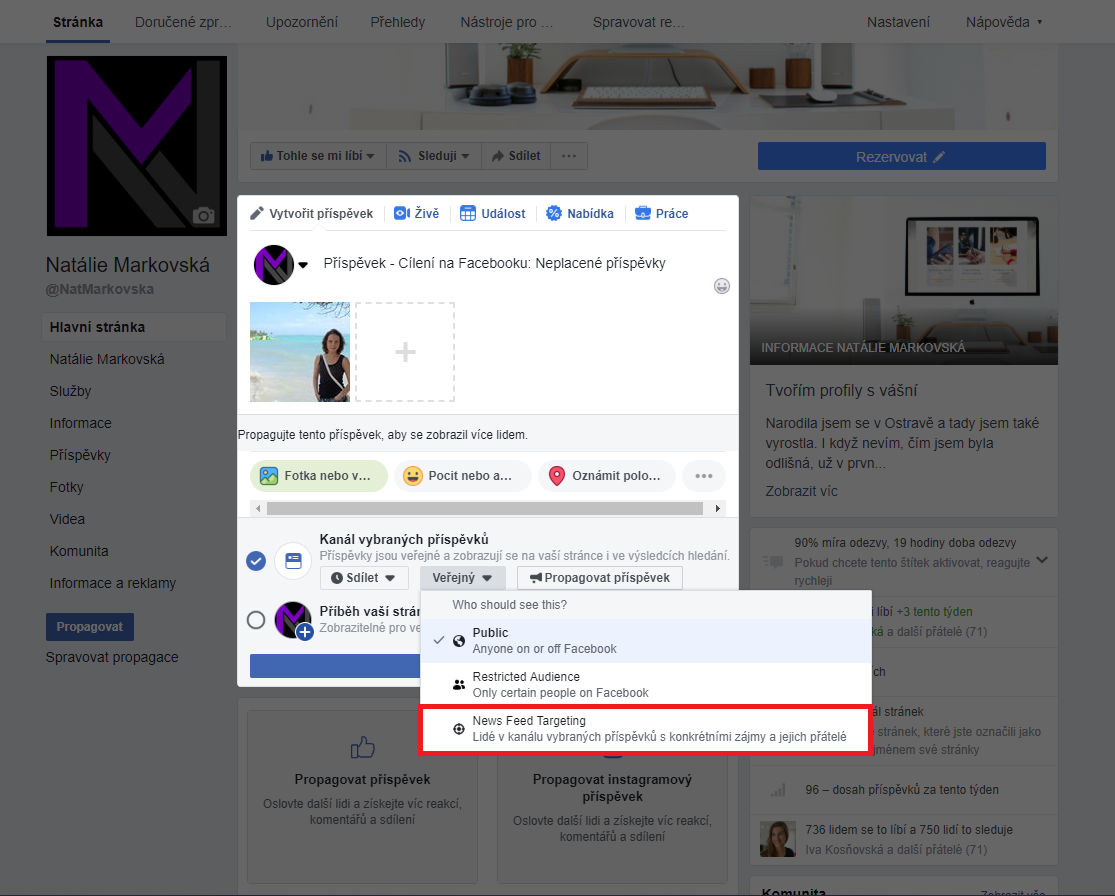Viewport: 1115px width, 896px height.
Task: Click the News Feed channel icon
Action: click(x=293, y=561)
